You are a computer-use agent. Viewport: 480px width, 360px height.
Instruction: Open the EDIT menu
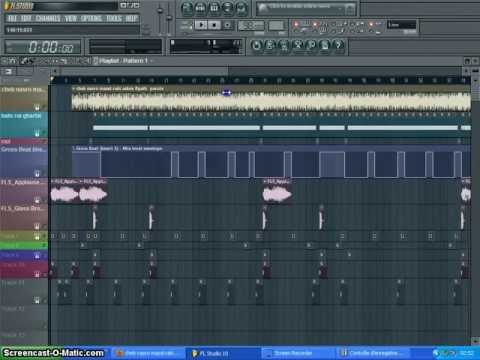[x=26, y=18]
